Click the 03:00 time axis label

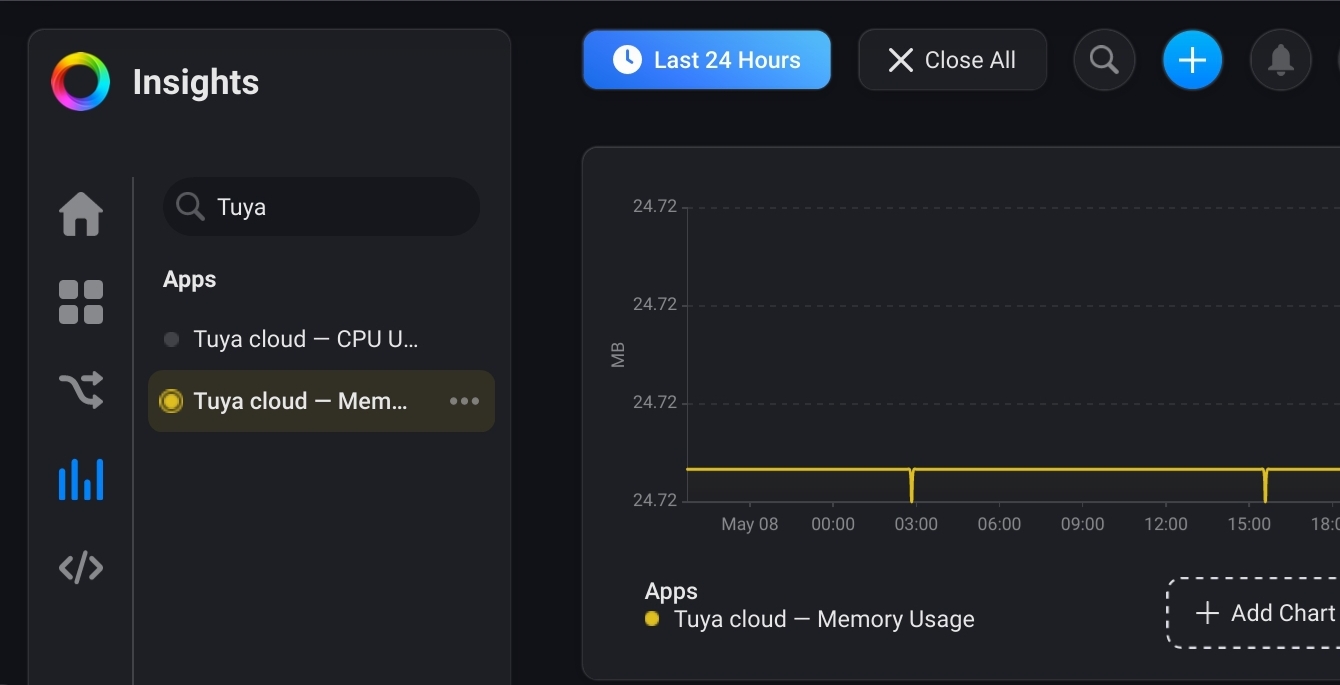pos(916,524)
